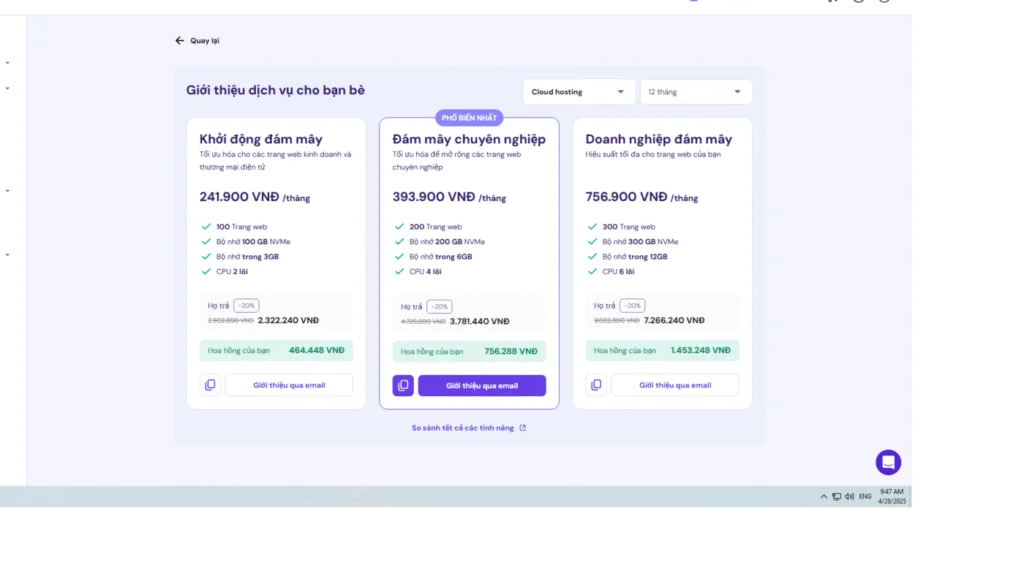
Task: Expand the first sidebar chevron
Action: click(8, 63)
